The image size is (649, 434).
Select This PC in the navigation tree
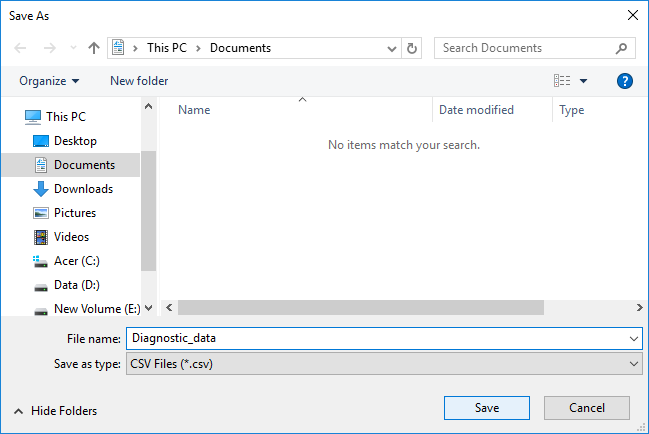(55, 117)
